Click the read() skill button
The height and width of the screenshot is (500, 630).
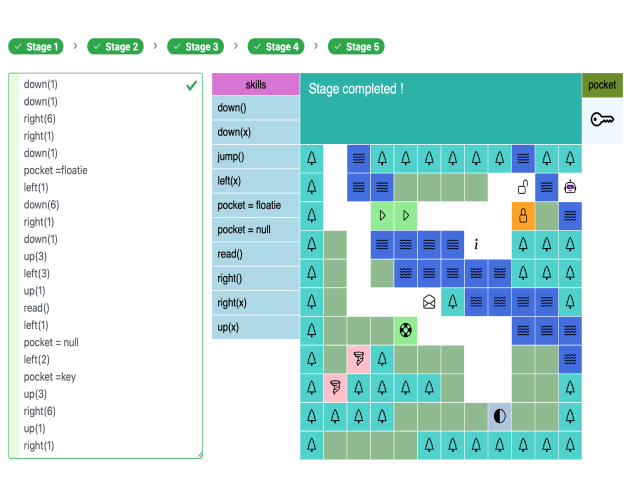255,254
